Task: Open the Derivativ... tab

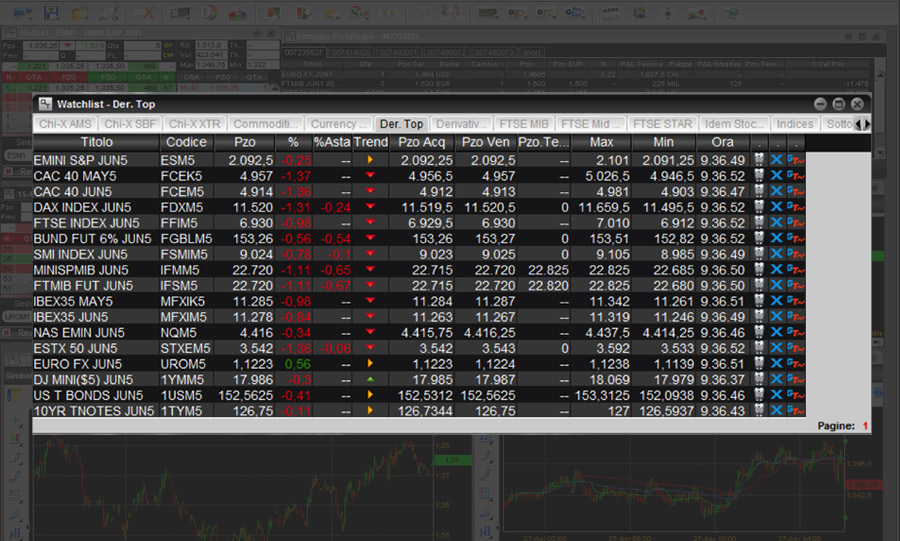Action: point(461,124)
